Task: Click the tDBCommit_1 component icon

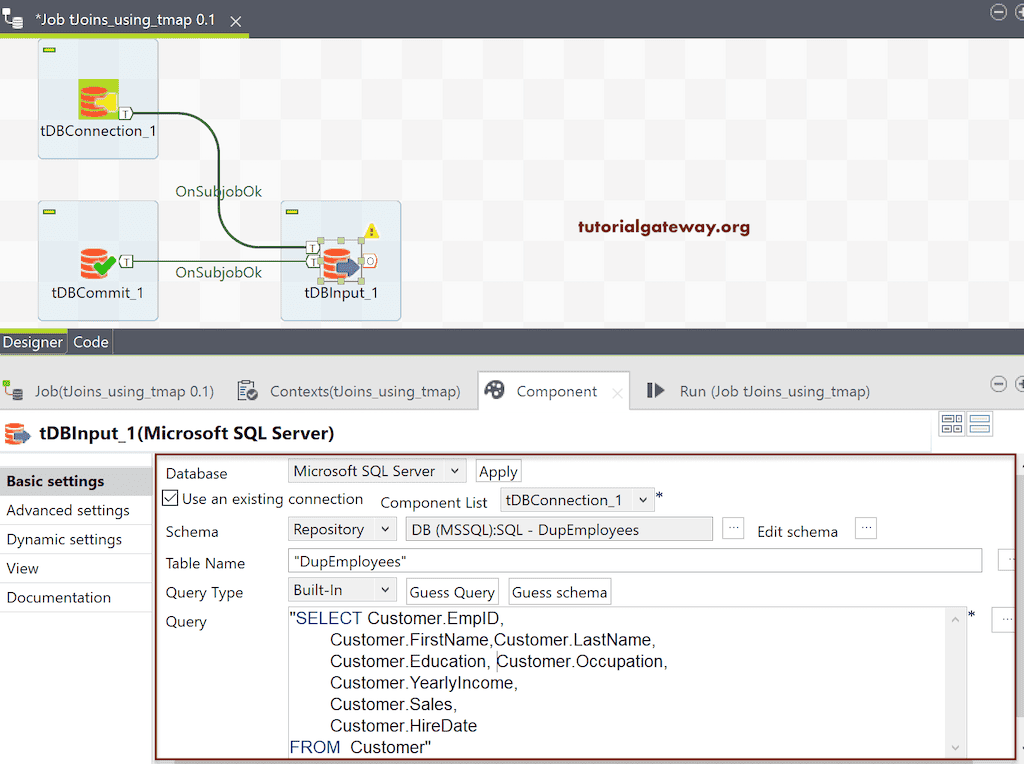Action: 97,263
